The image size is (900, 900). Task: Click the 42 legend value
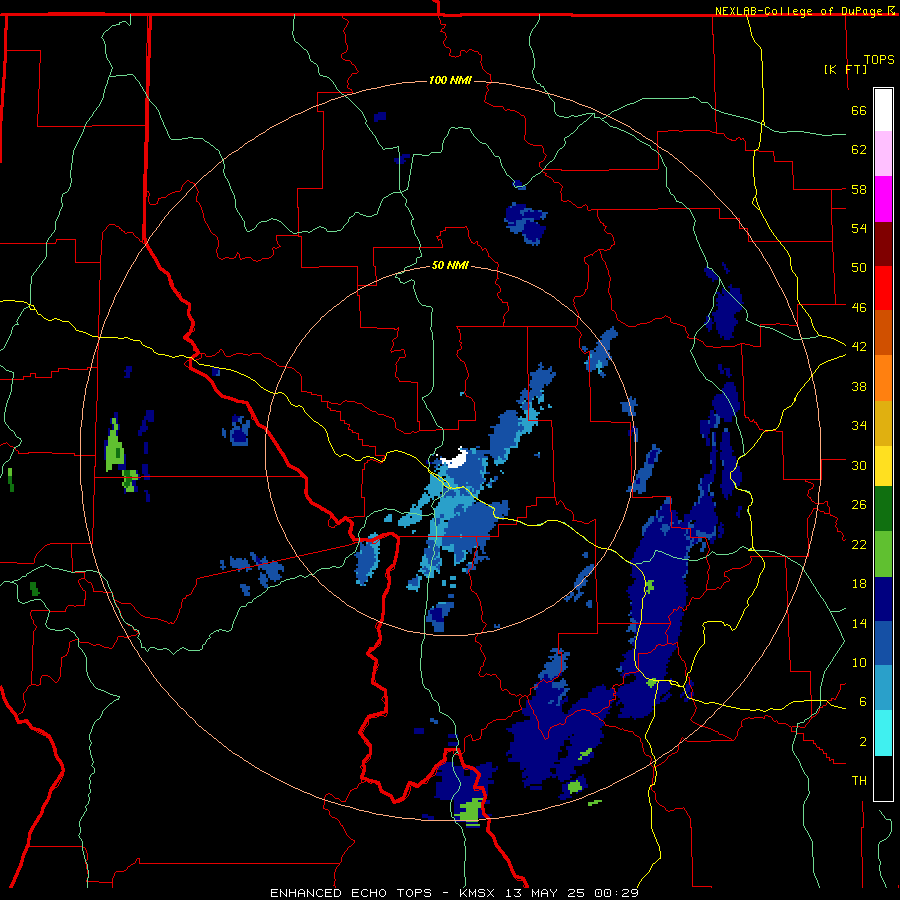point(859,347)
